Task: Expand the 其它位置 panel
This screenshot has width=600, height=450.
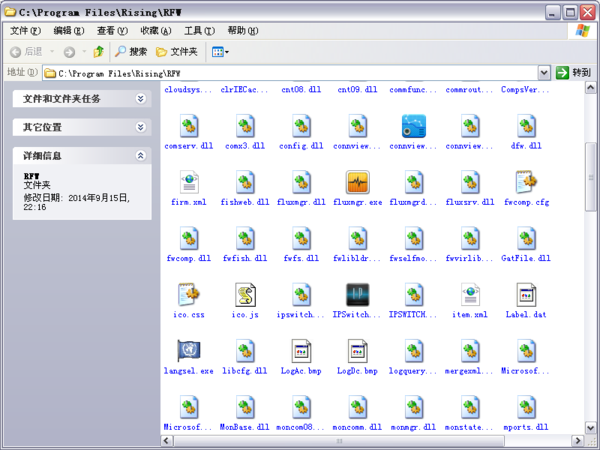Action: [141, 128]
